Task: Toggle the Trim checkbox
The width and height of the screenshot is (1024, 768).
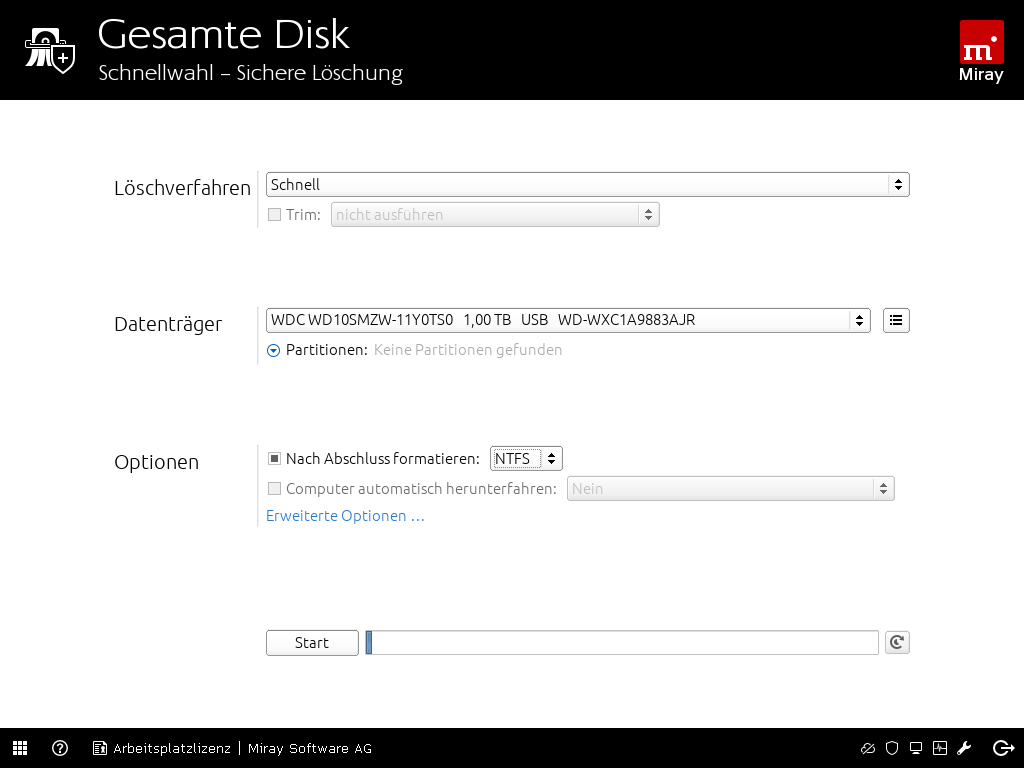Action: pos(275,215)
